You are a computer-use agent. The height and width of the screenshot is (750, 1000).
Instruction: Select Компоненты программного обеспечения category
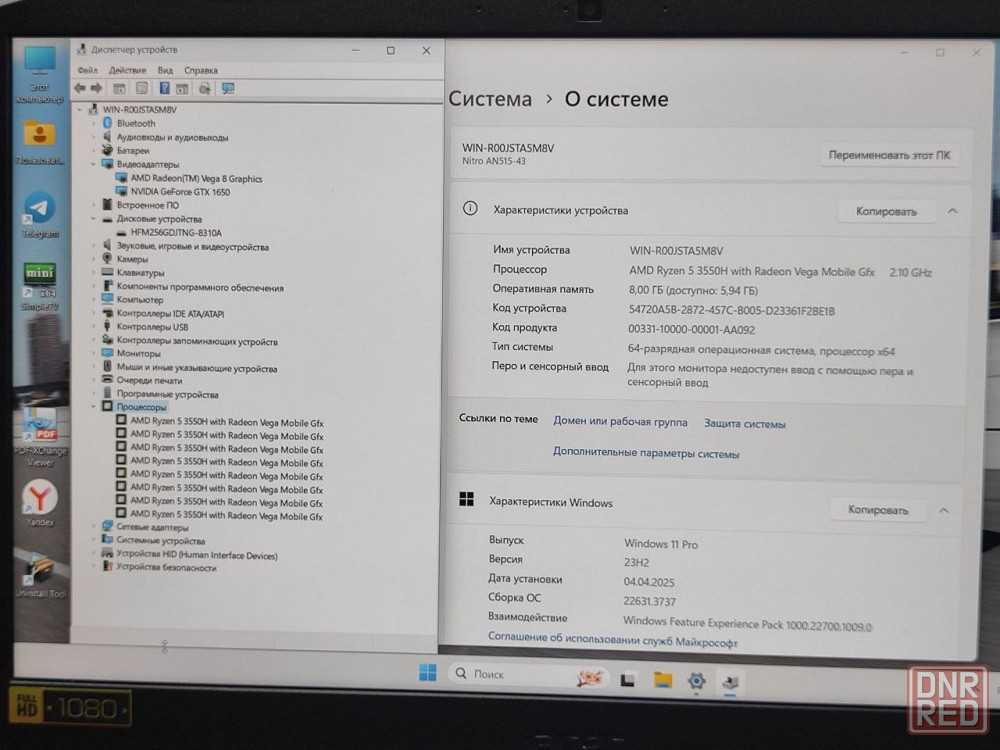(200, 288)
